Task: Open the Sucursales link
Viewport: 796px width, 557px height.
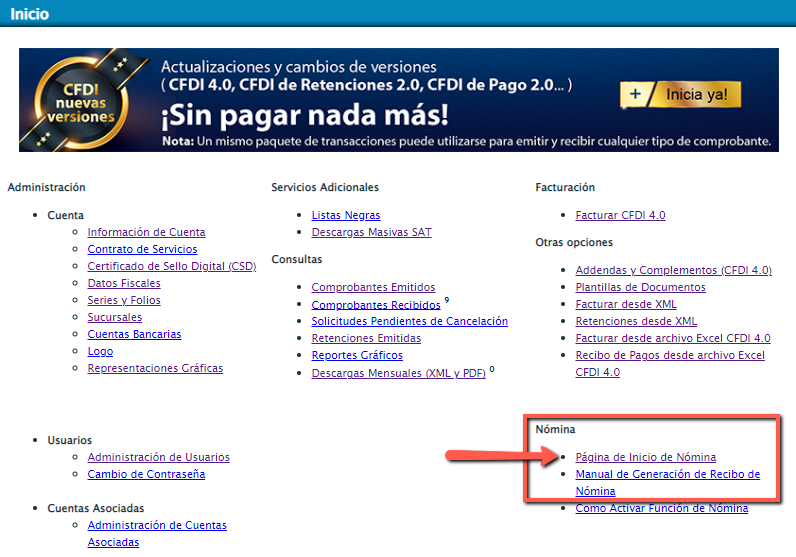Action: [x=115, y=317]
